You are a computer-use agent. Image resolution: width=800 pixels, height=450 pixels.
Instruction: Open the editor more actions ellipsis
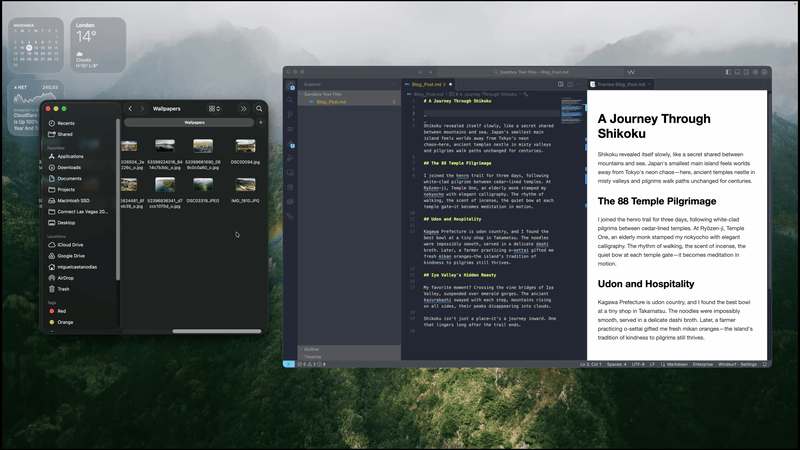coord(579,84)
